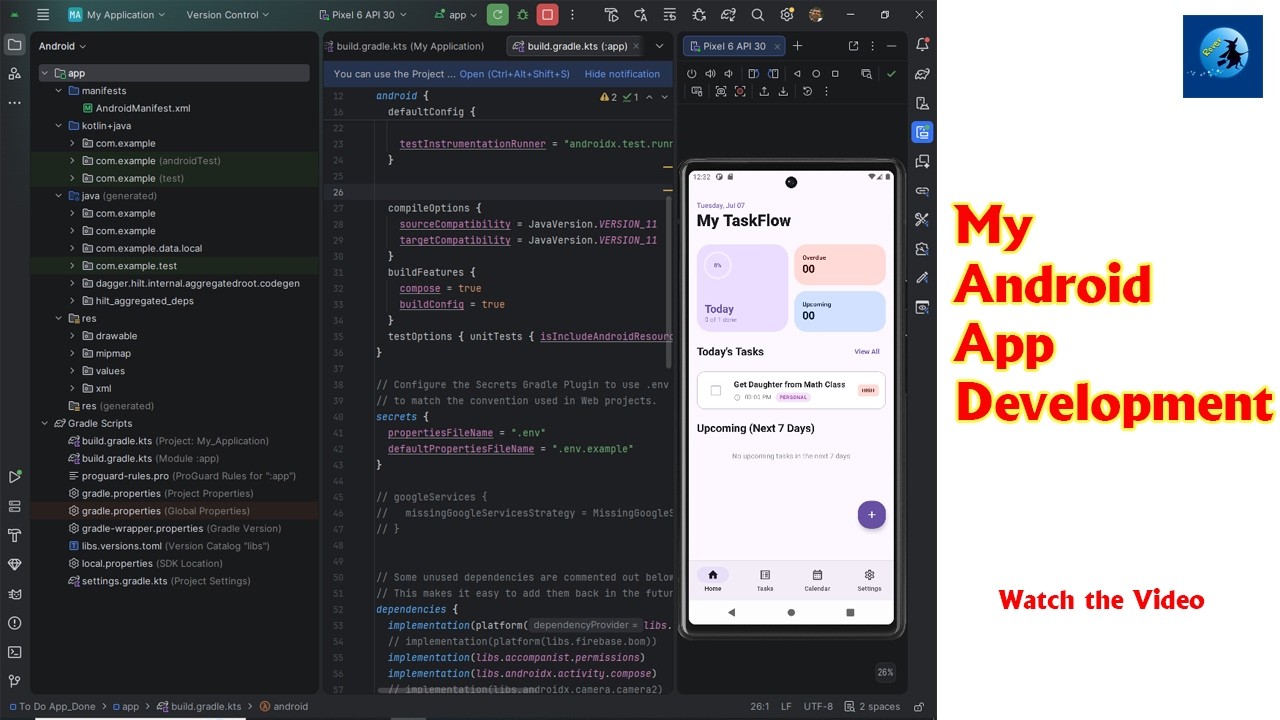1280x720 pixels.
Task: Start emulator screen record icon
Action: [x=740, y=91]
